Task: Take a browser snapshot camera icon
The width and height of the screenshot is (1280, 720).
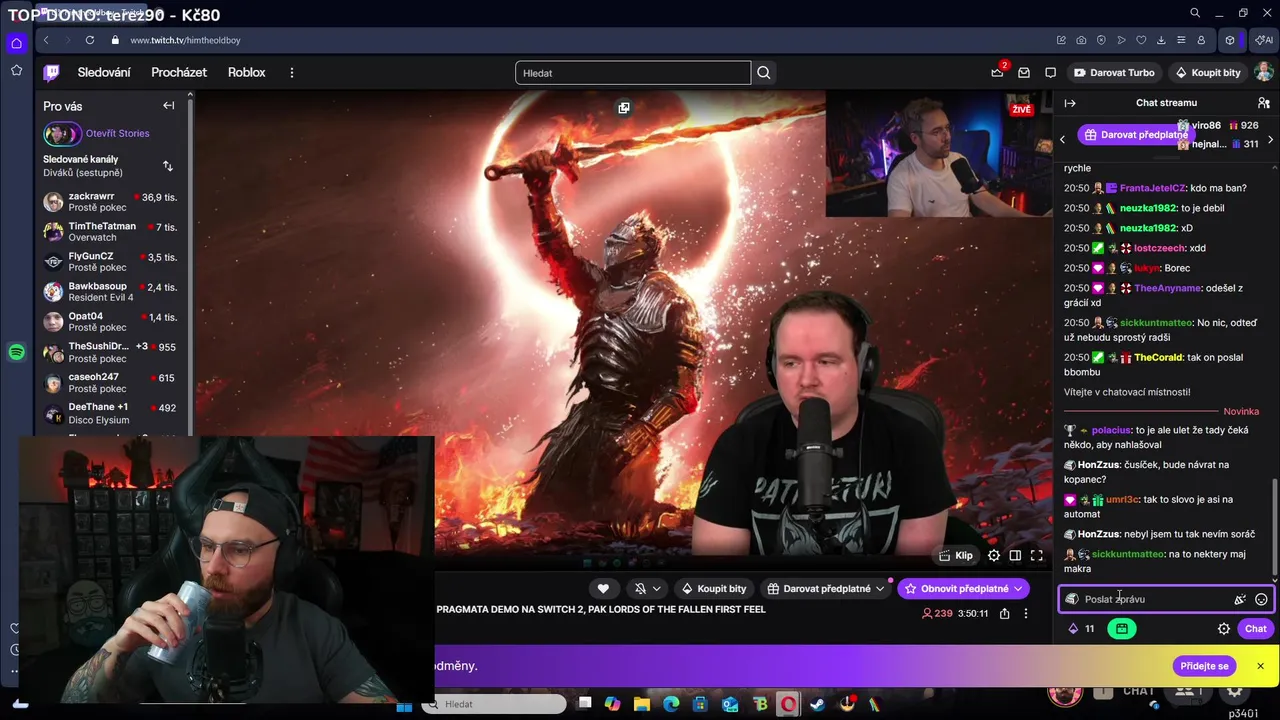Action: 1081,40
